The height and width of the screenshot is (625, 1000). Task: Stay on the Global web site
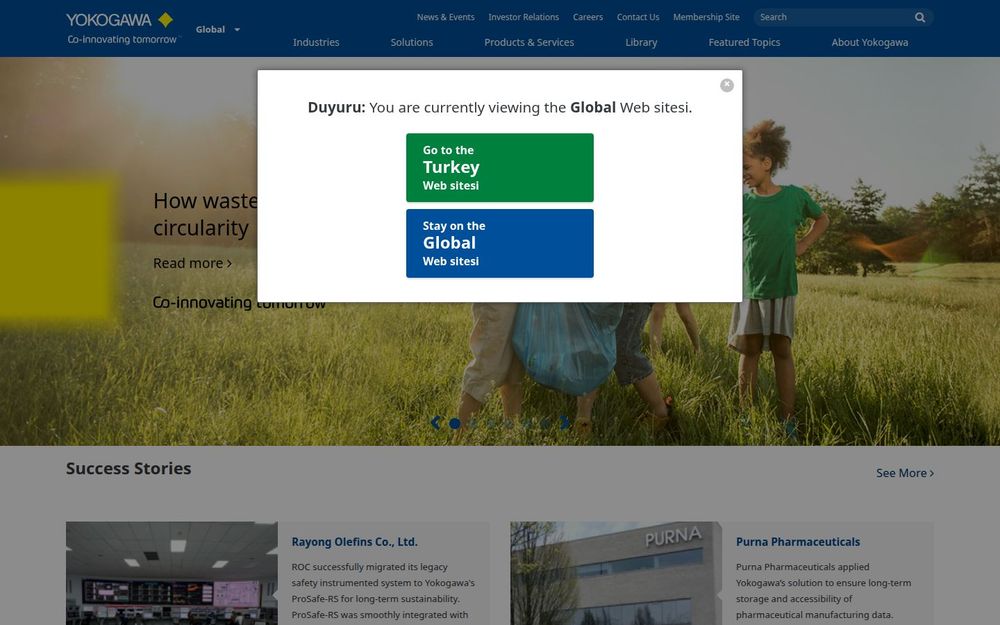pyautogui.click(x=499, y=244)
